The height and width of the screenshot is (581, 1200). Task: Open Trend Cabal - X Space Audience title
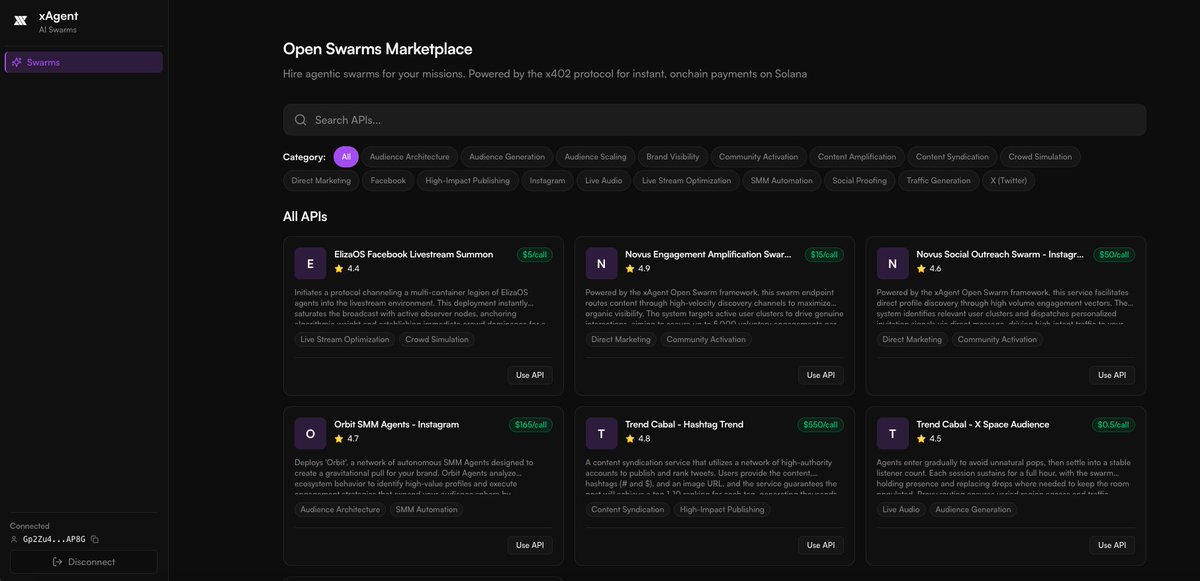pos(983,424)
